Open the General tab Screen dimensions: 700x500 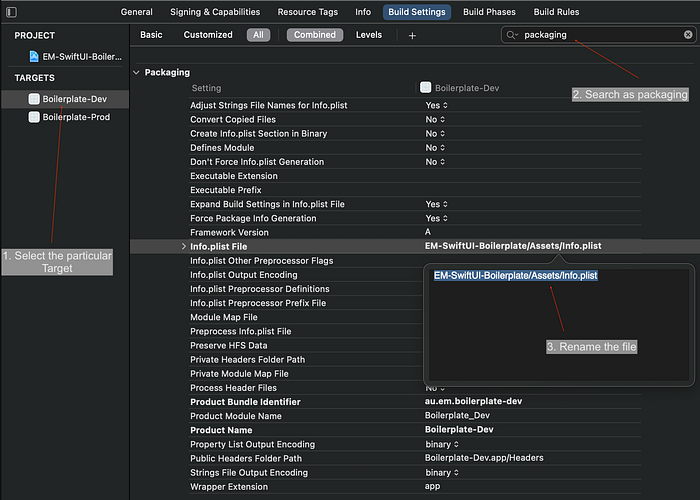pyautogui.click(x=137, y=12)
